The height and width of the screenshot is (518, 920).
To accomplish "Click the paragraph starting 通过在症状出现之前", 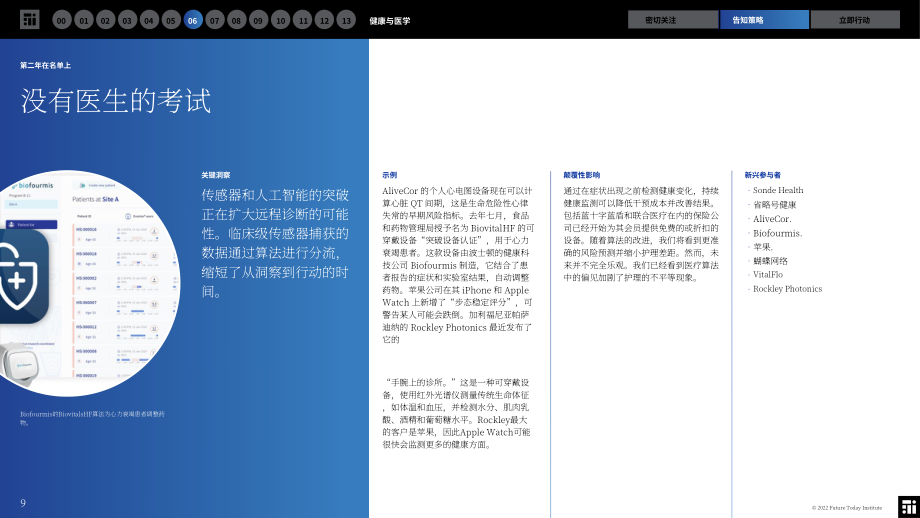I will [x=641, y=234].
